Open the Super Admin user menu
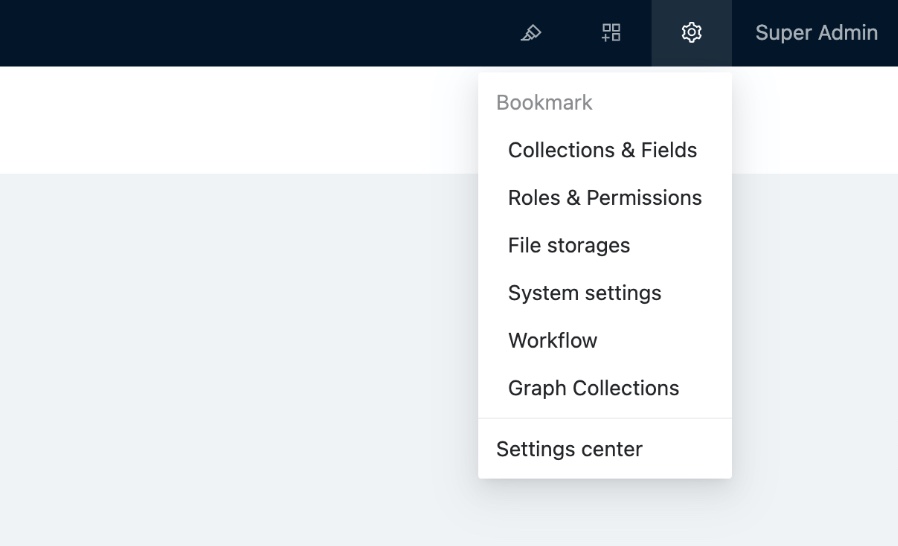Image resolution: width=898 pixels, height=546 pixels. [x=816, y=33]
